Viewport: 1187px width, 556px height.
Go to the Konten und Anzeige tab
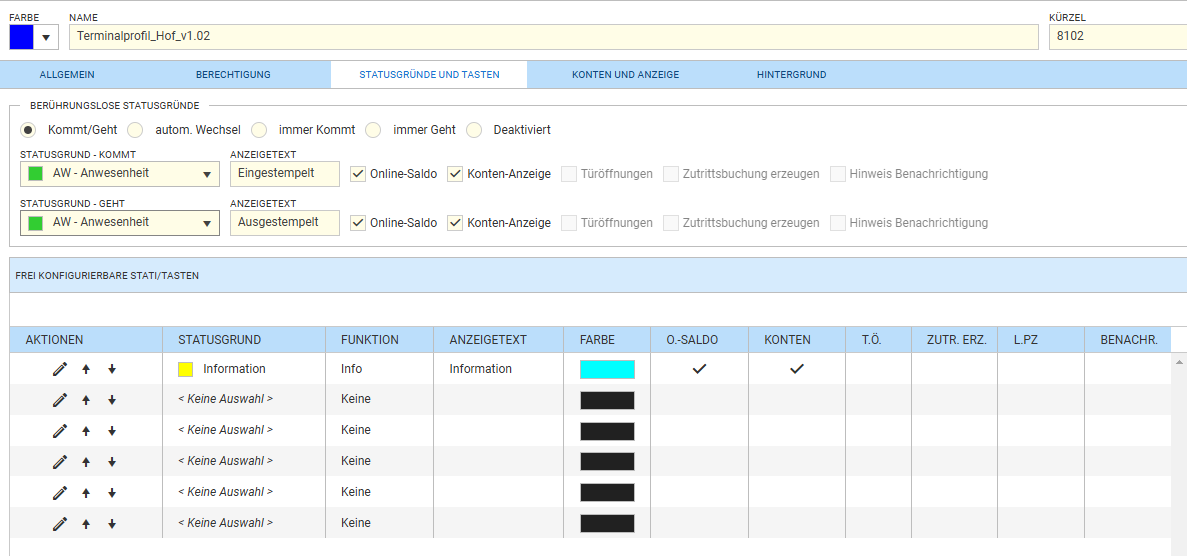625,75
